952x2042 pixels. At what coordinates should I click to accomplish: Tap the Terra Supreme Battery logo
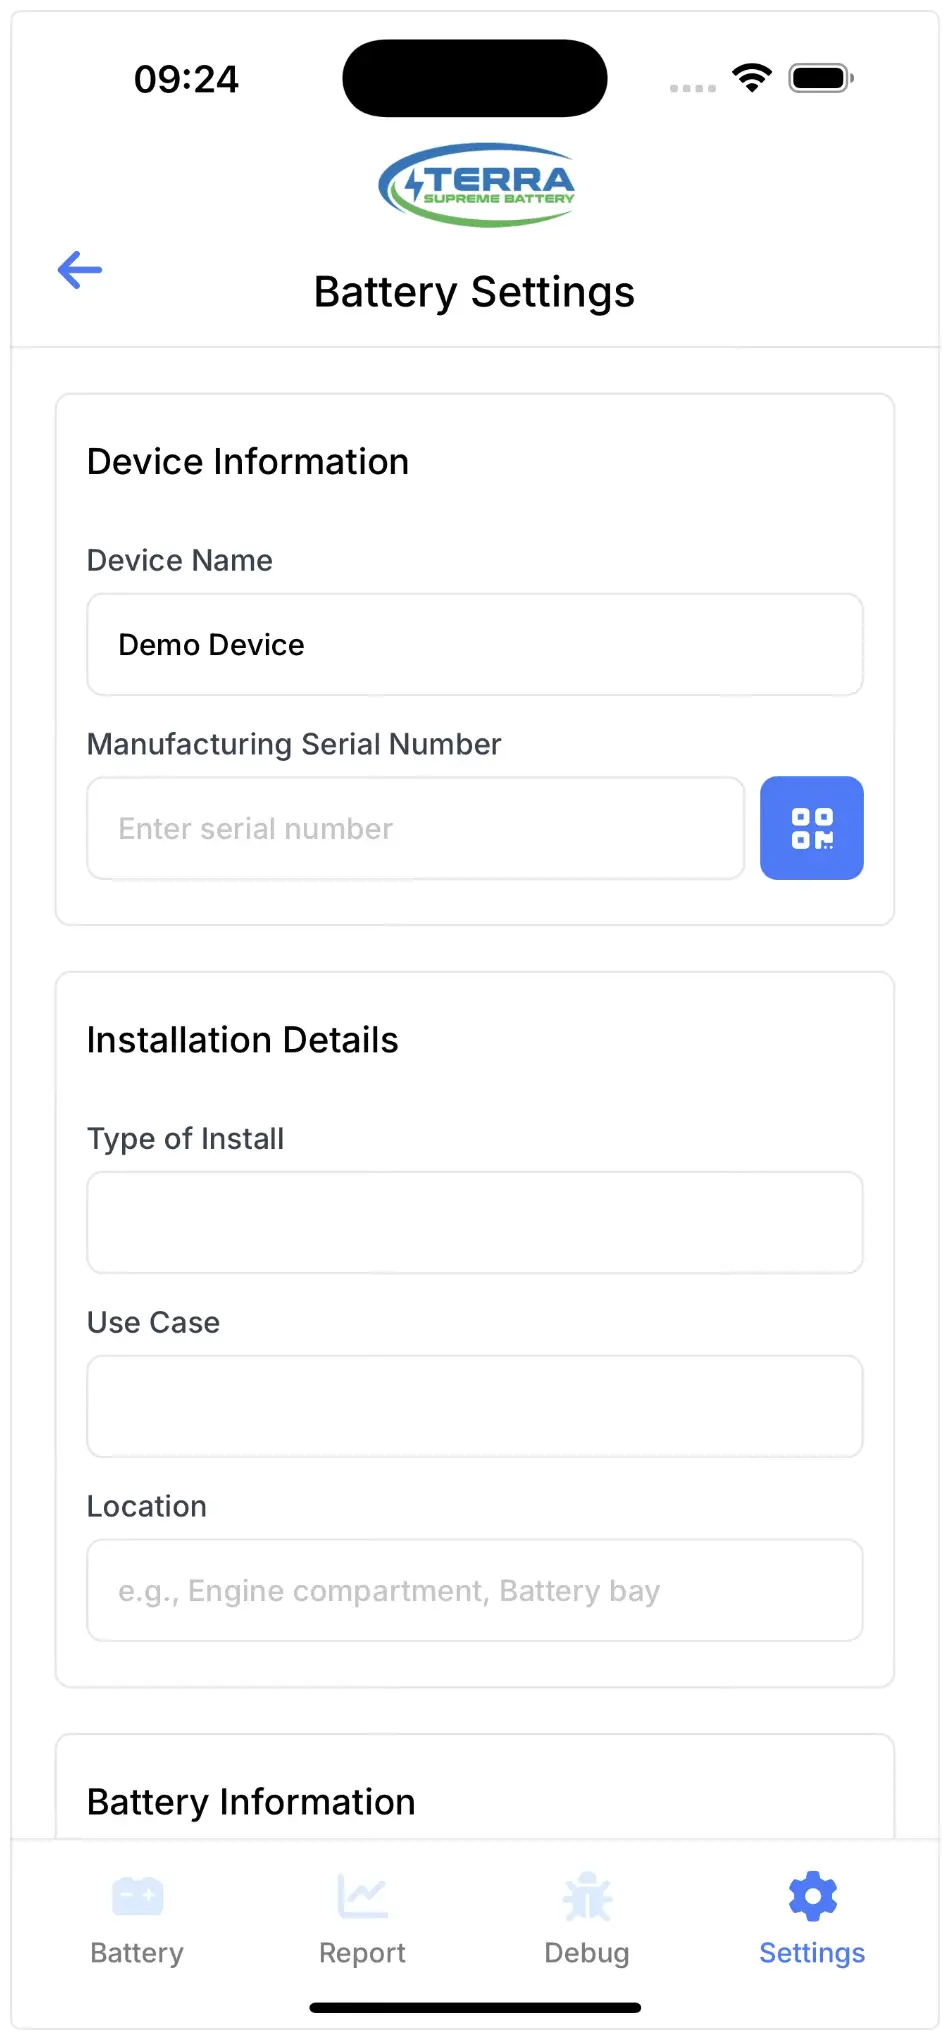[476, 185]
